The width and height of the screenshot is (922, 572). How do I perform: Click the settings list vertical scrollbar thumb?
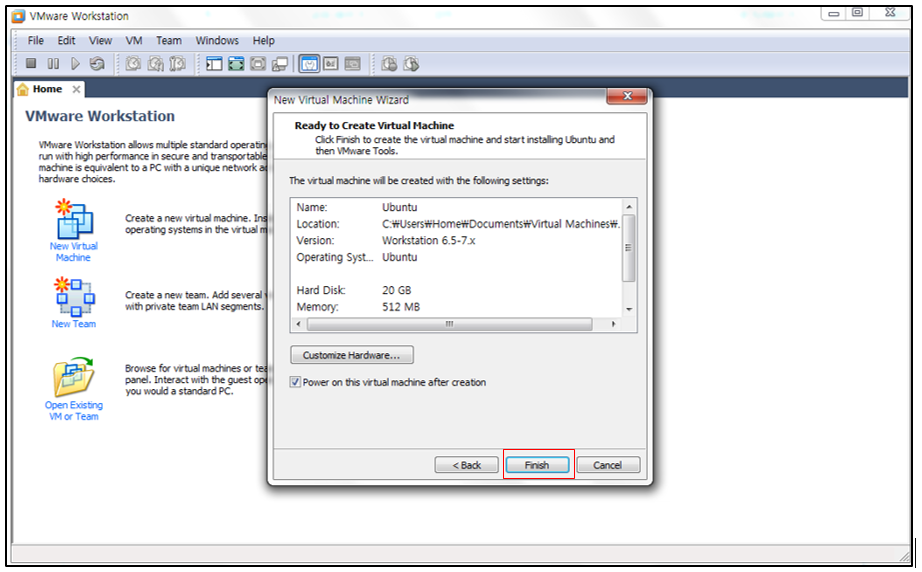[x=629, y=248]
